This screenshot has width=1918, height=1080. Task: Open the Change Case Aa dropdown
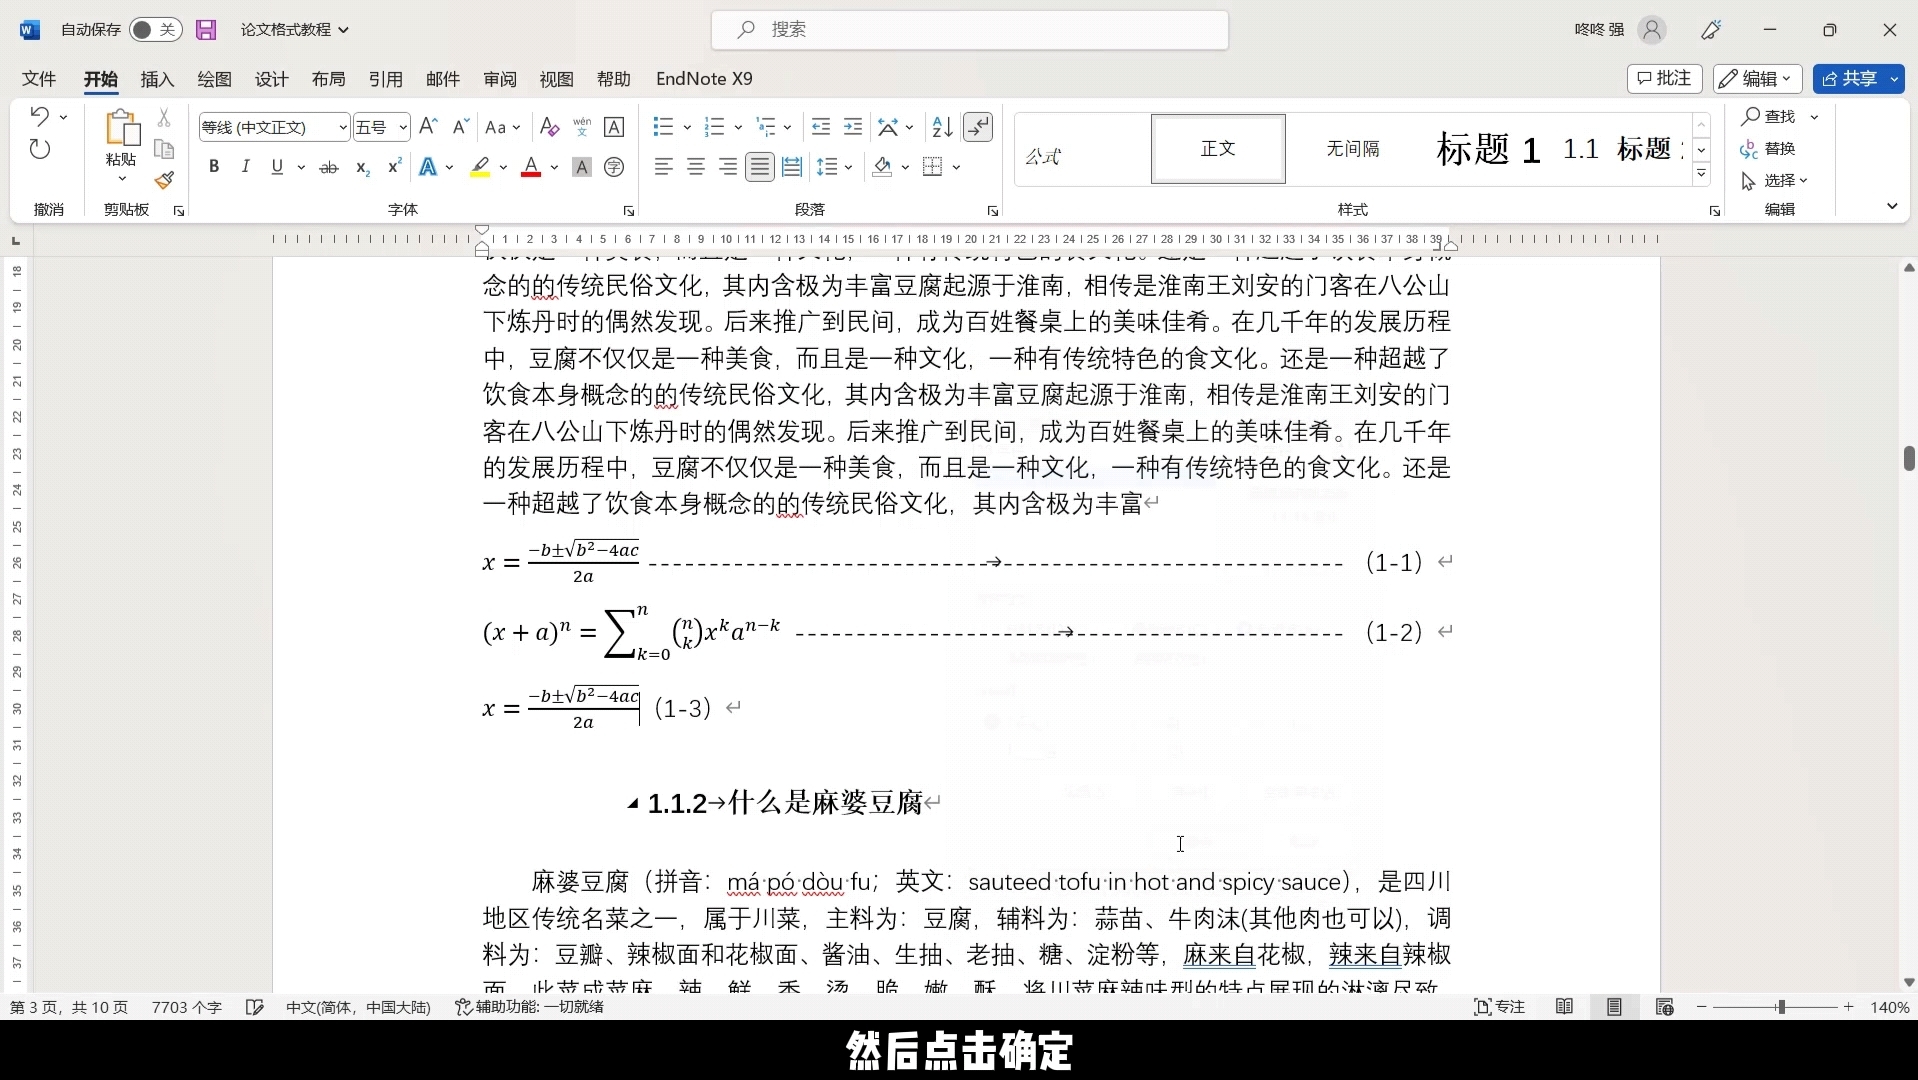[x=502, y=127]
